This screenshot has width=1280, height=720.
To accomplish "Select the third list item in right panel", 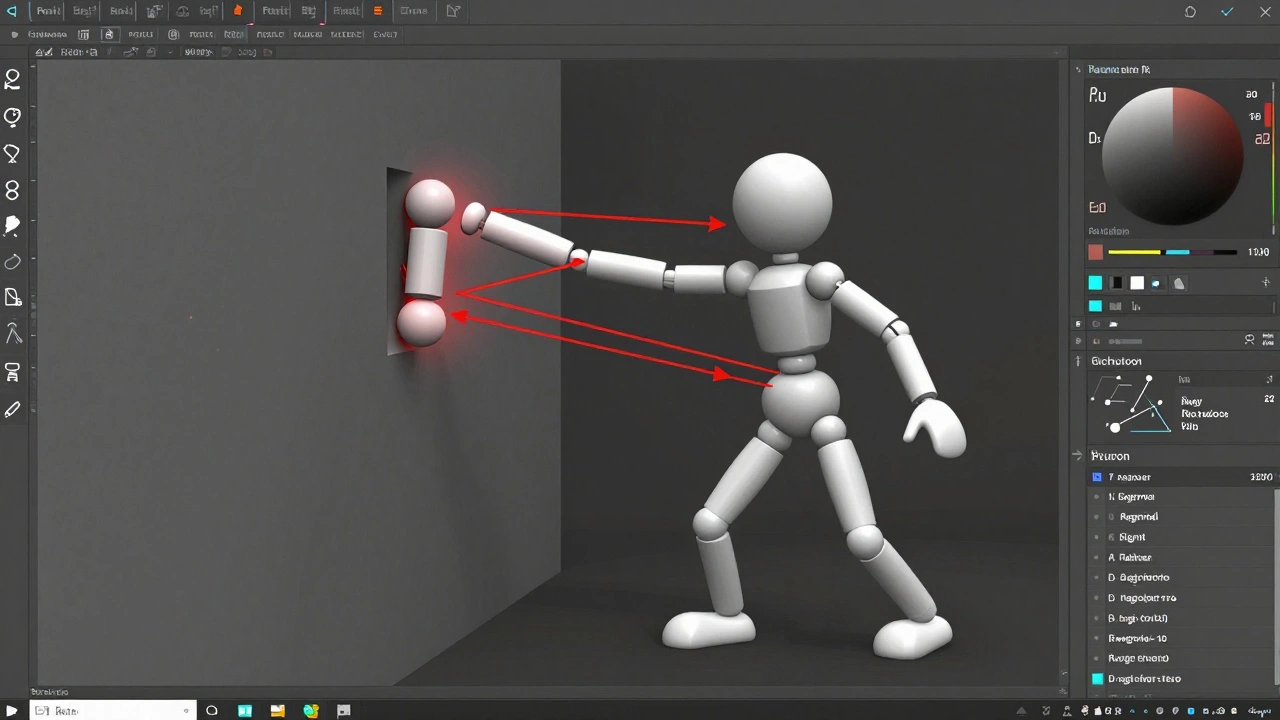I will click(1138, 517).
